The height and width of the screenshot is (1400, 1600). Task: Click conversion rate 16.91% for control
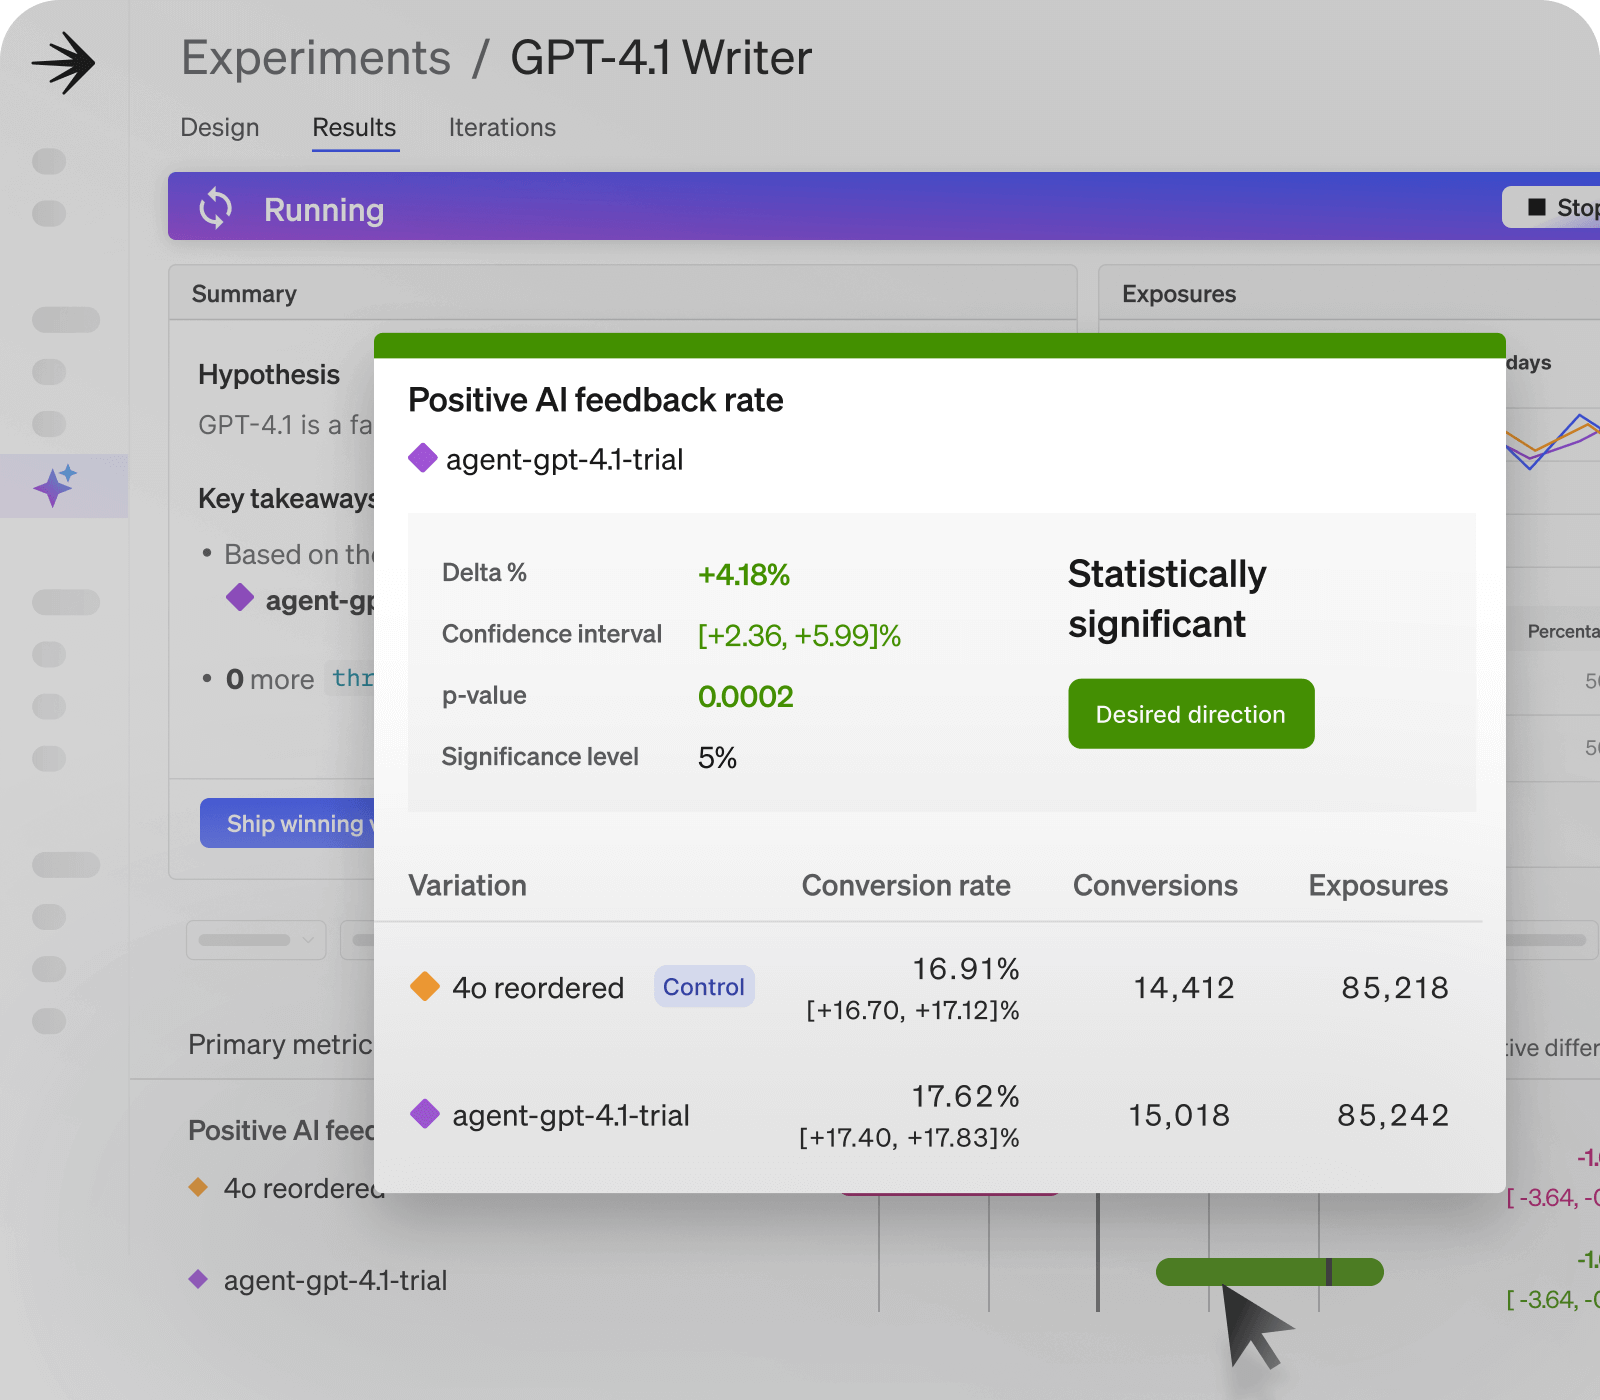[965, 969]
